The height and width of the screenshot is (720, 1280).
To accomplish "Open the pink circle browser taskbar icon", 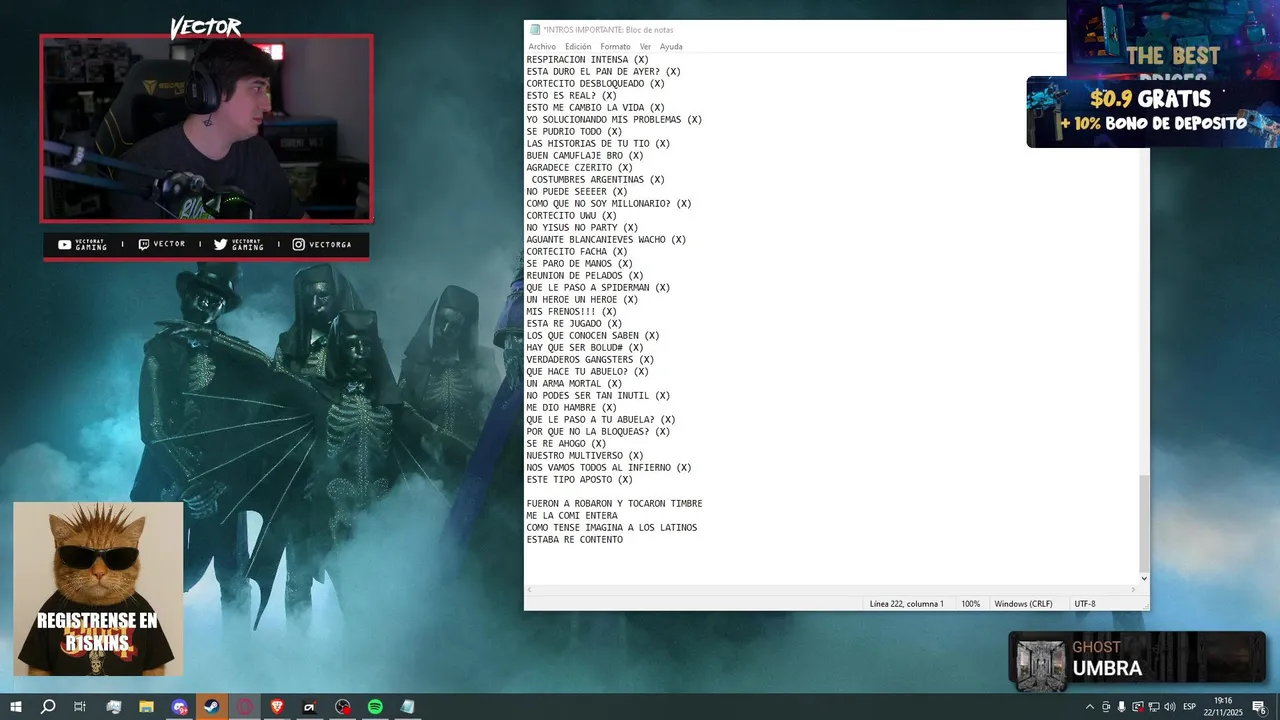I will (x=245, y=707).
